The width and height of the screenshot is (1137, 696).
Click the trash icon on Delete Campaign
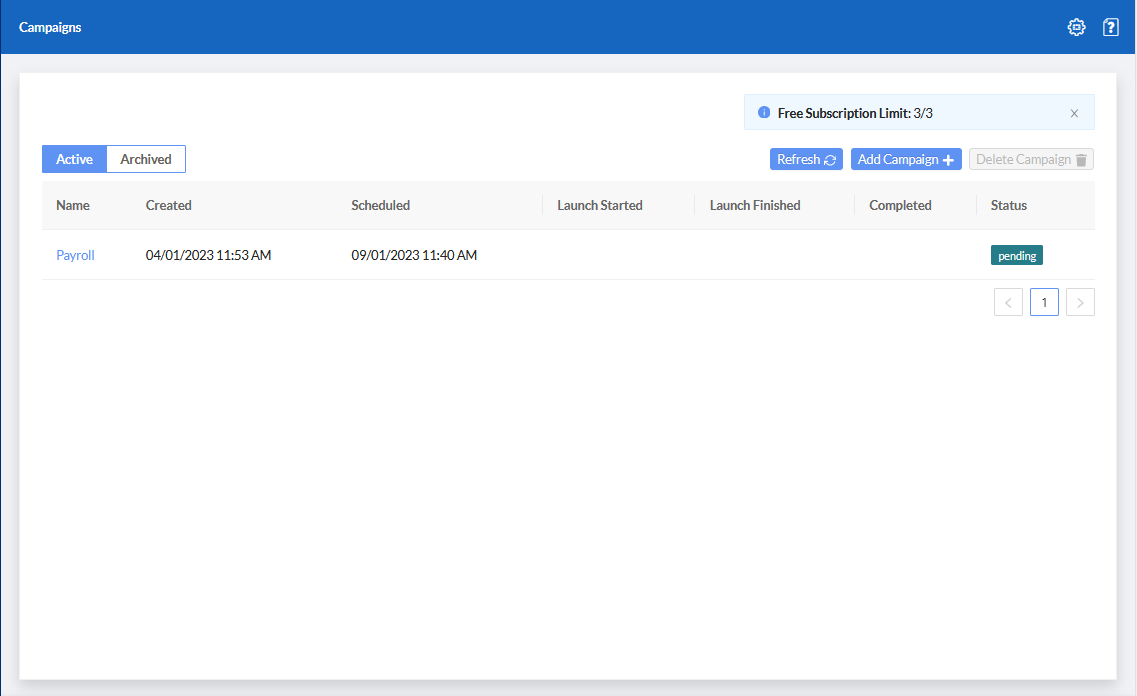(x=1082, y=159)
